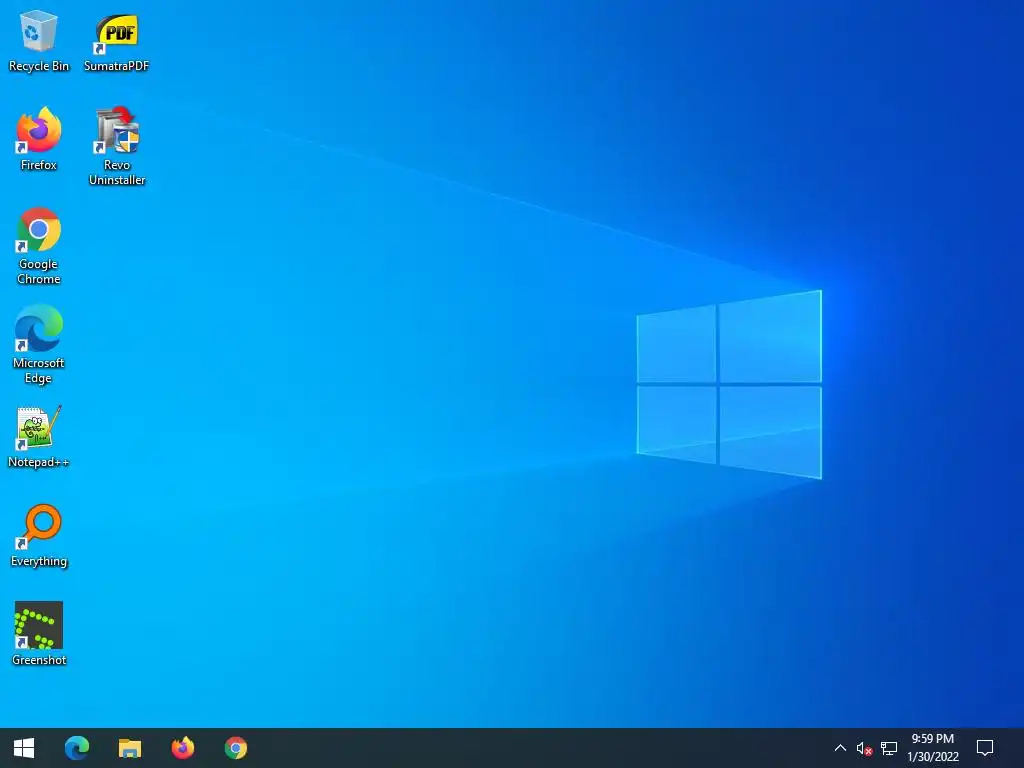Select the Revo Uninstaller desktop shortcut
The image size is (1024, 768).
click(117, 146)
